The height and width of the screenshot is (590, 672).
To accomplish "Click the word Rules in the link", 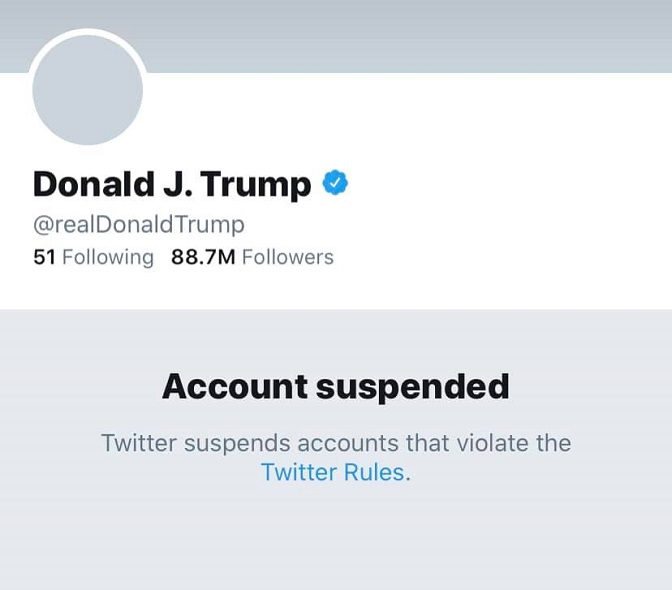I will (x=376, y=473).
